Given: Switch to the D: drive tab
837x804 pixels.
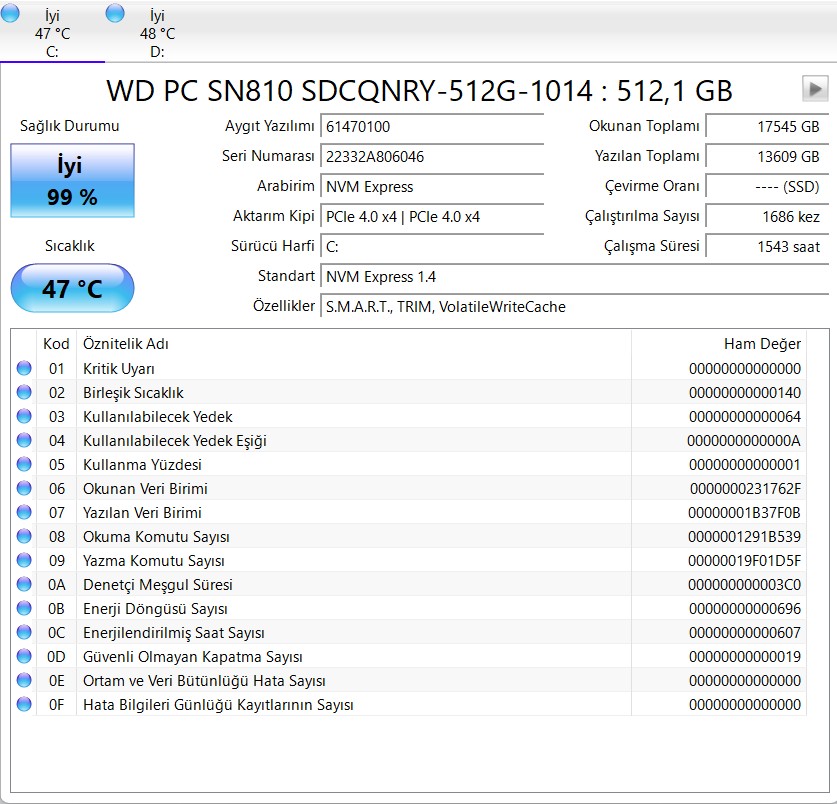Looking at the screenshot, I should 157,33.
